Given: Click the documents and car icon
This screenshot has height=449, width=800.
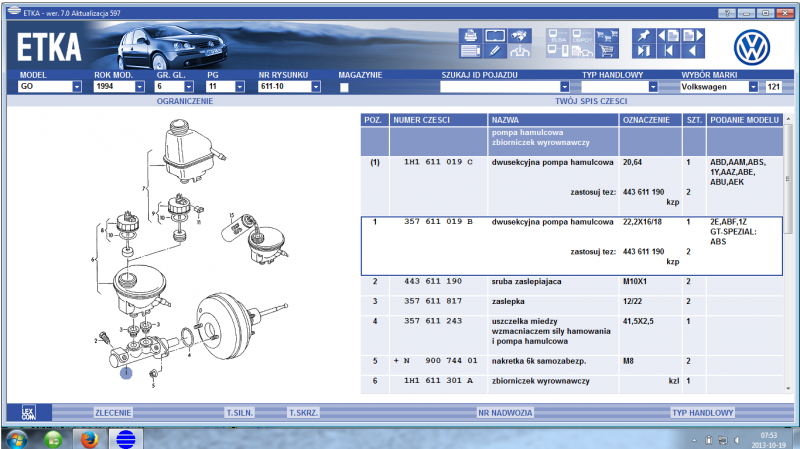Looking at the screenshot, I should [582, 51].
